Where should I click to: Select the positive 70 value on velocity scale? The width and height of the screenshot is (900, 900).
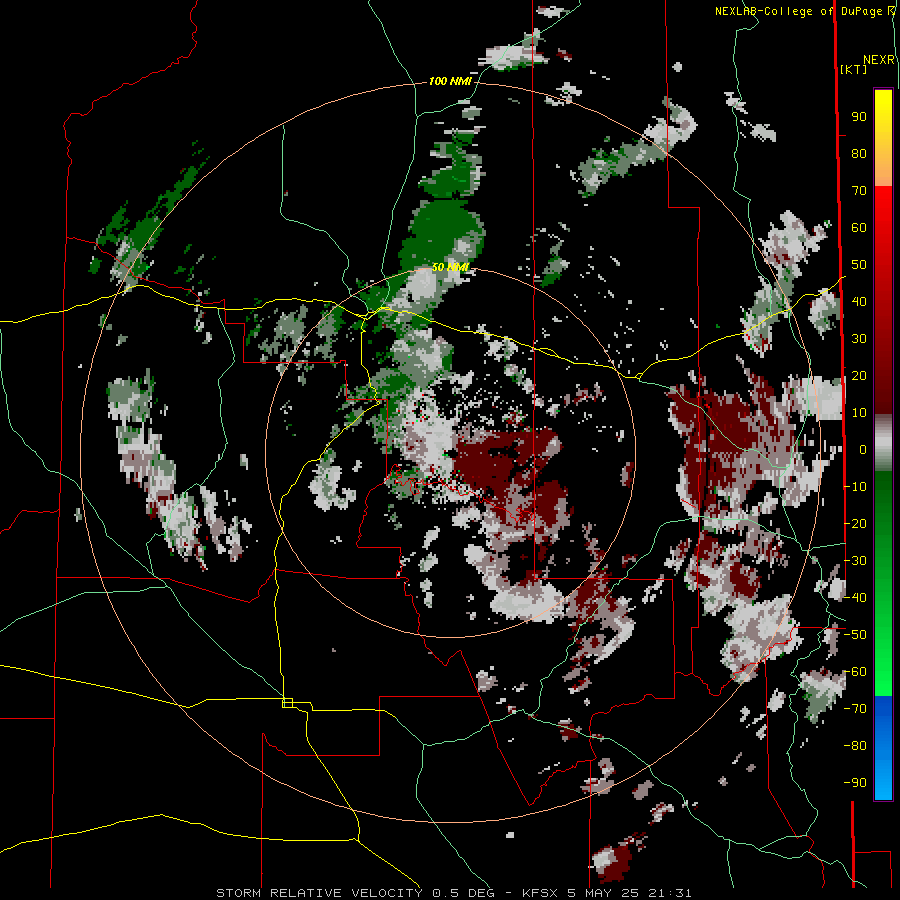859,191
